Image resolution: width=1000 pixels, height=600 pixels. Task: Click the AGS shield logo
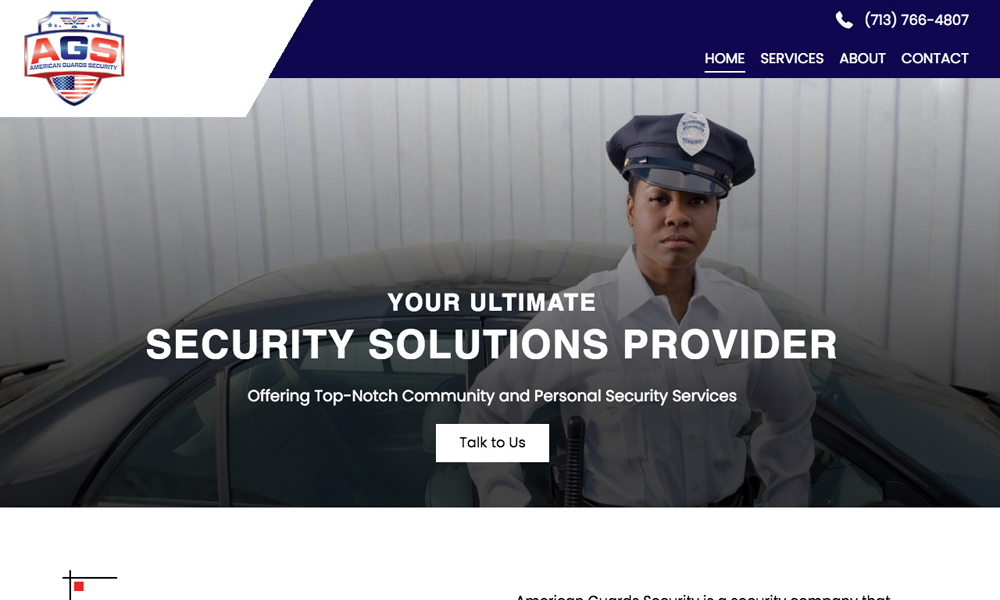pyautogui.click(x=74, y=57)
